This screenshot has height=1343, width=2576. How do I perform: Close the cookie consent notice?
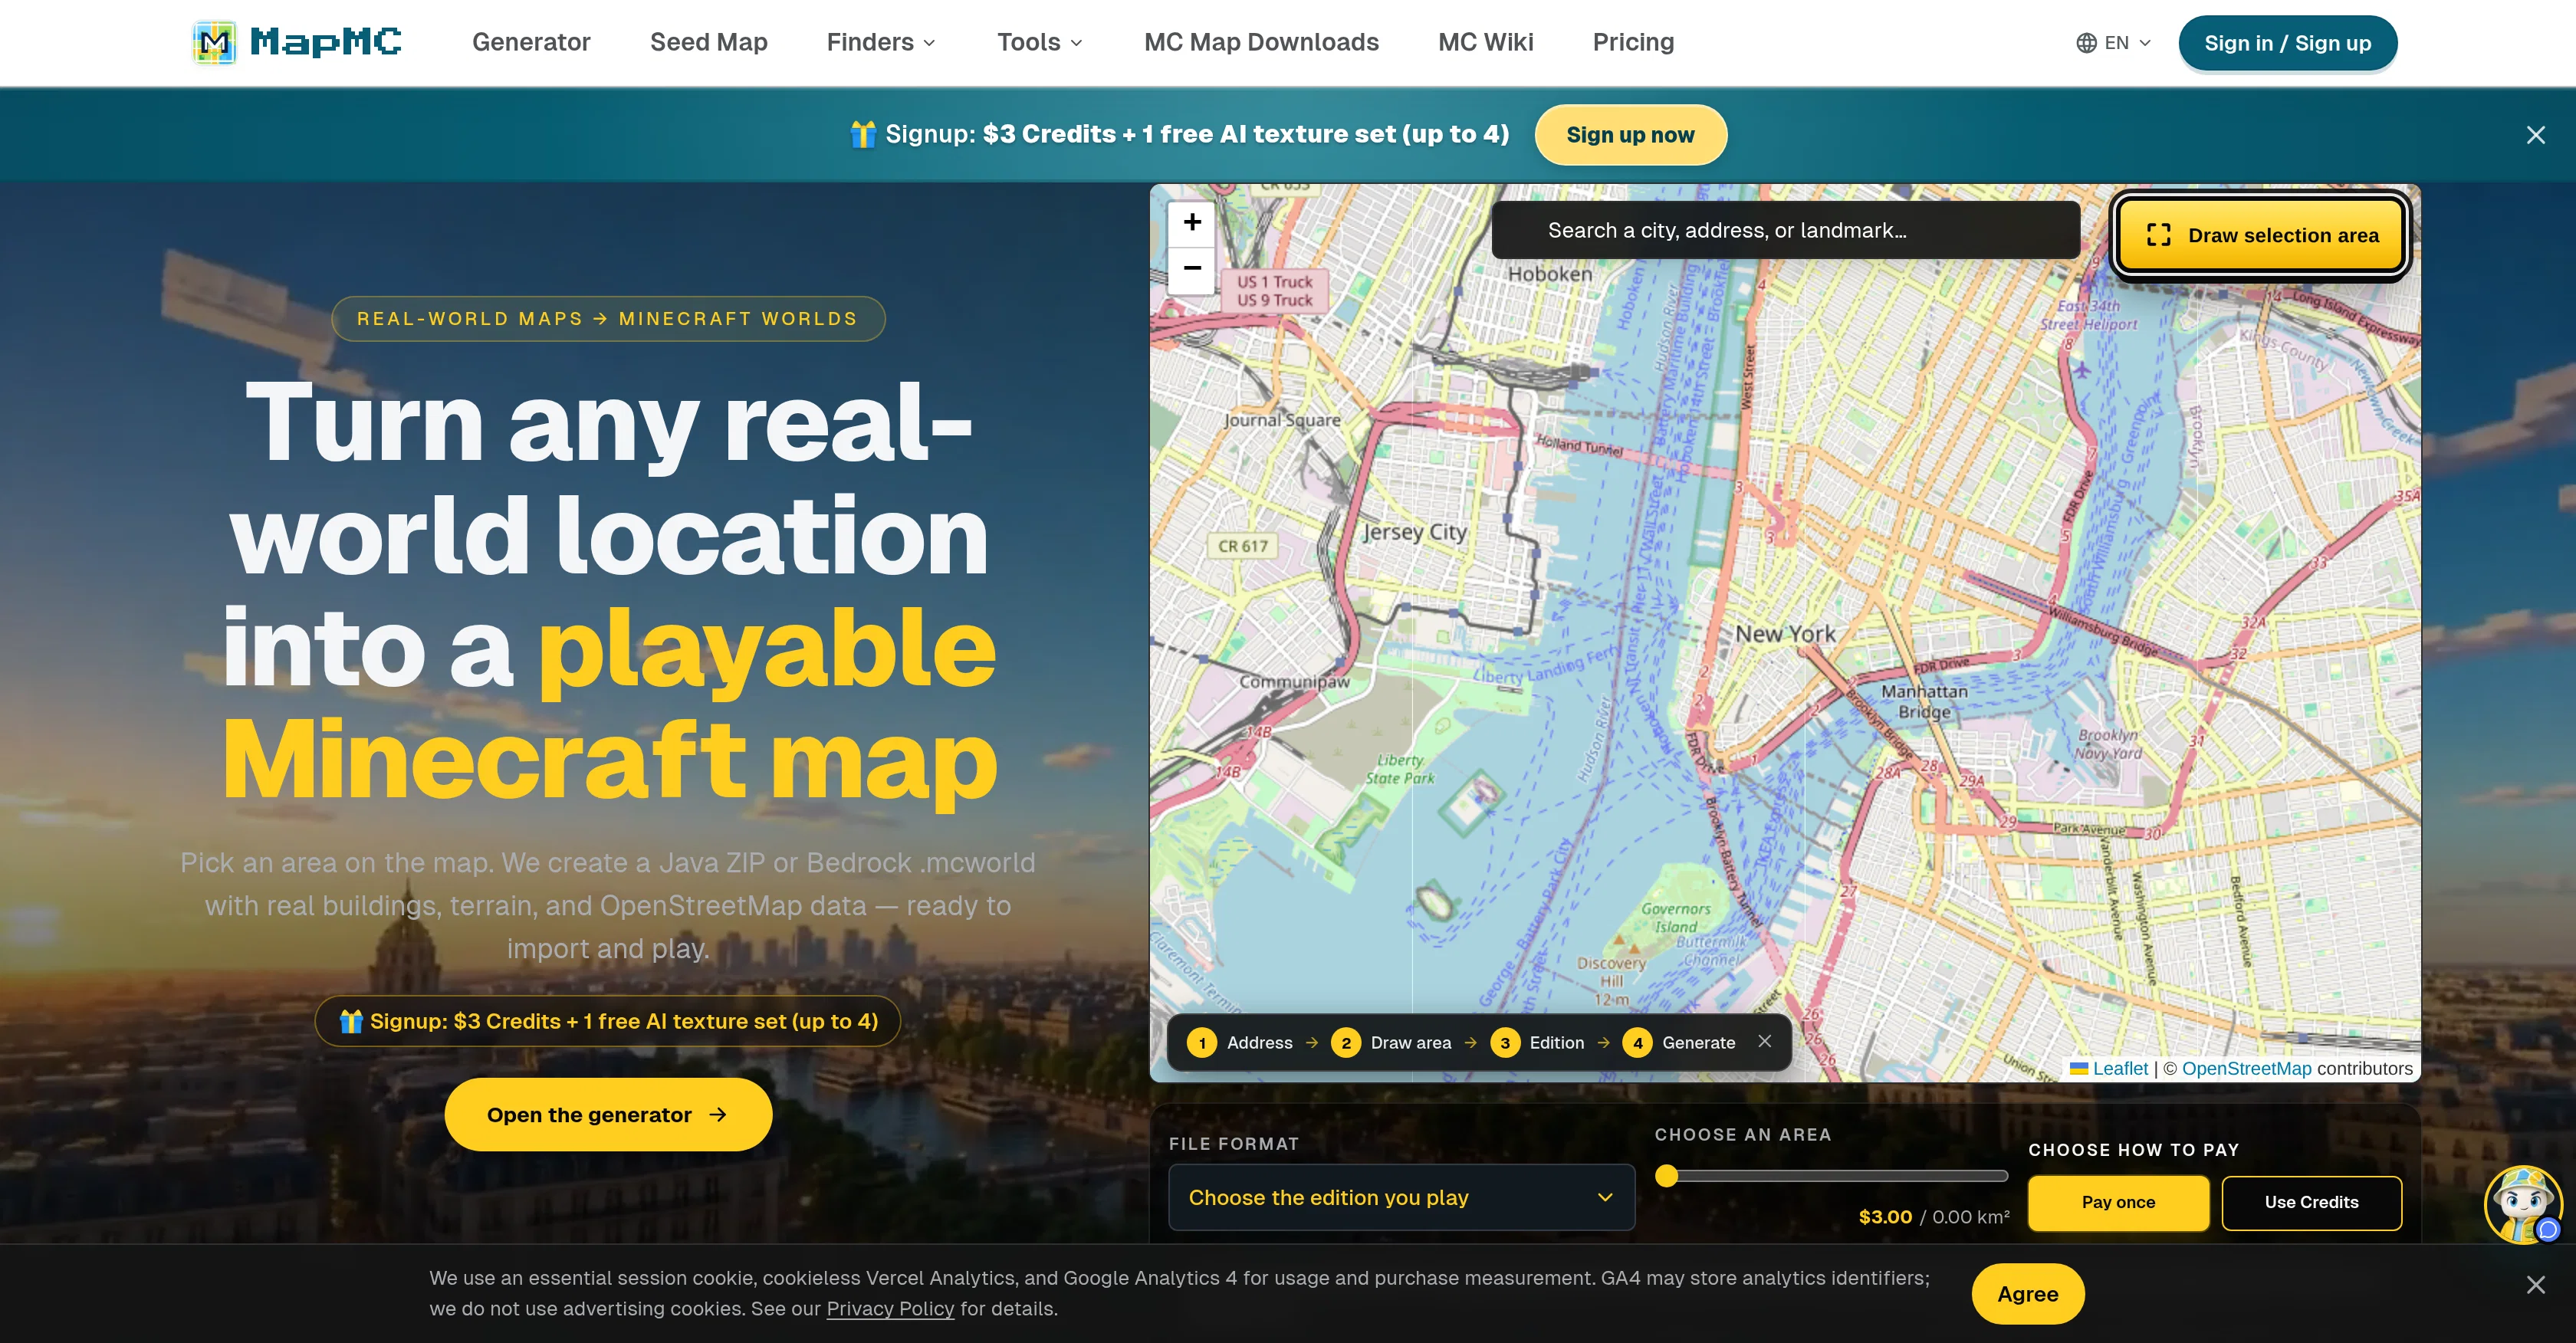point(2535,1284)
